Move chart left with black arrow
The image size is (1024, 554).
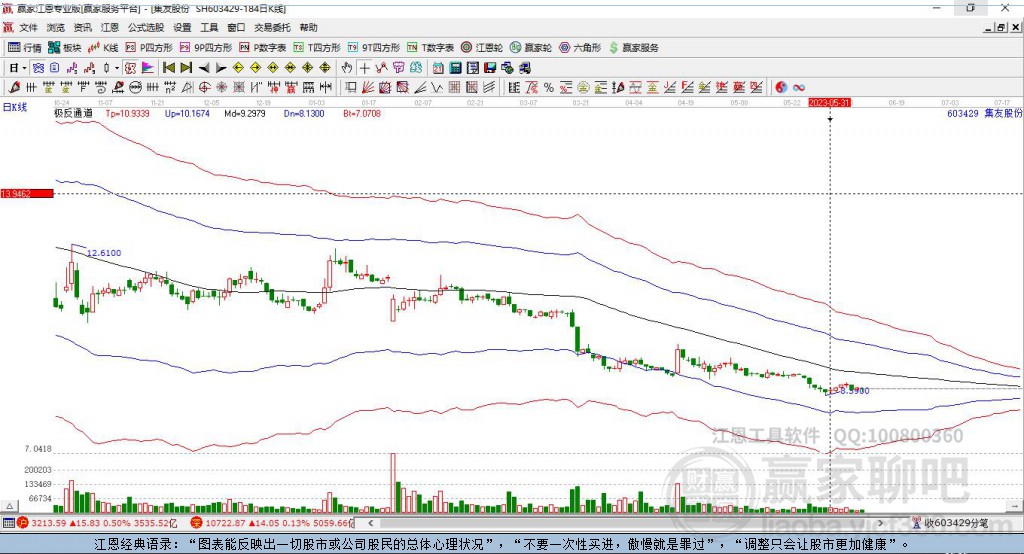tap(204, 68)
